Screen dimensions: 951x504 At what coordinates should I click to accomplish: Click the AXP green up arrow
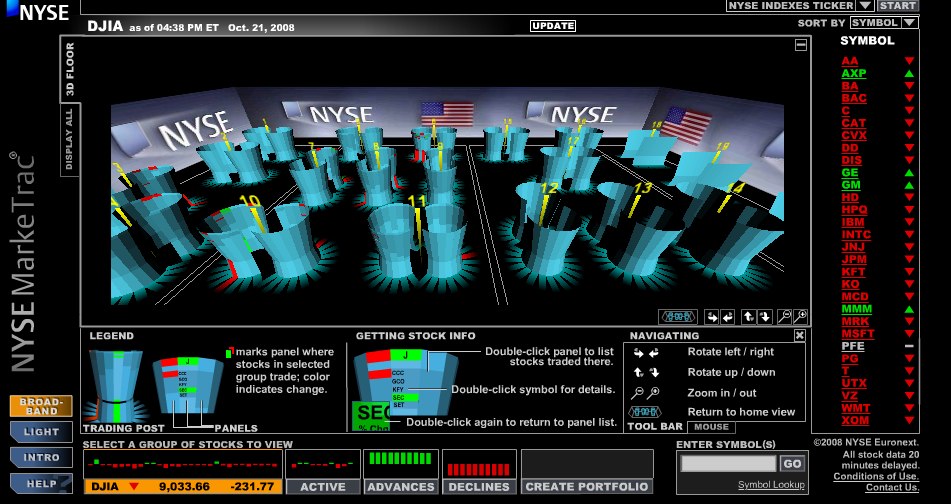click(x=909, y=73)
